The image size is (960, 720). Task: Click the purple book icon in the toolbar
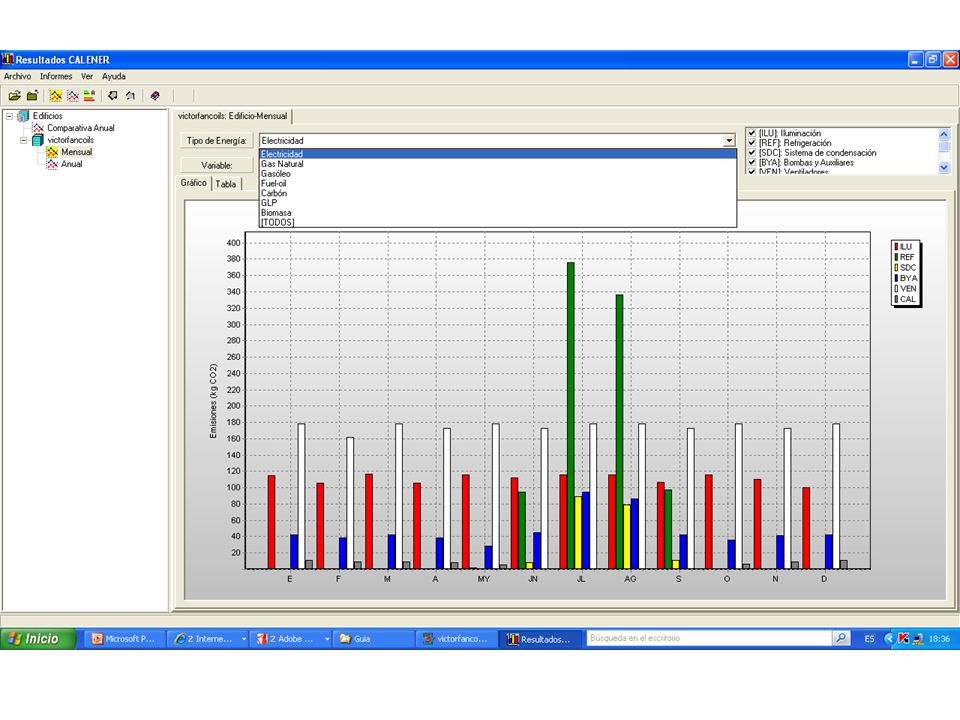pyautogui.click(x=155, y=96)
